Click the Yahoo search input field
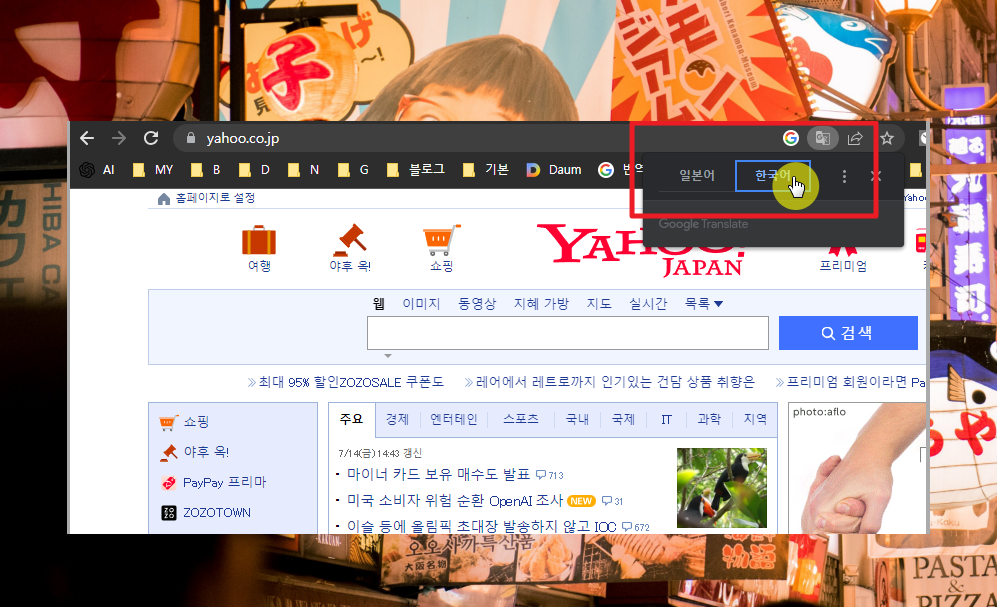997x607 pixels. (568, 333)
